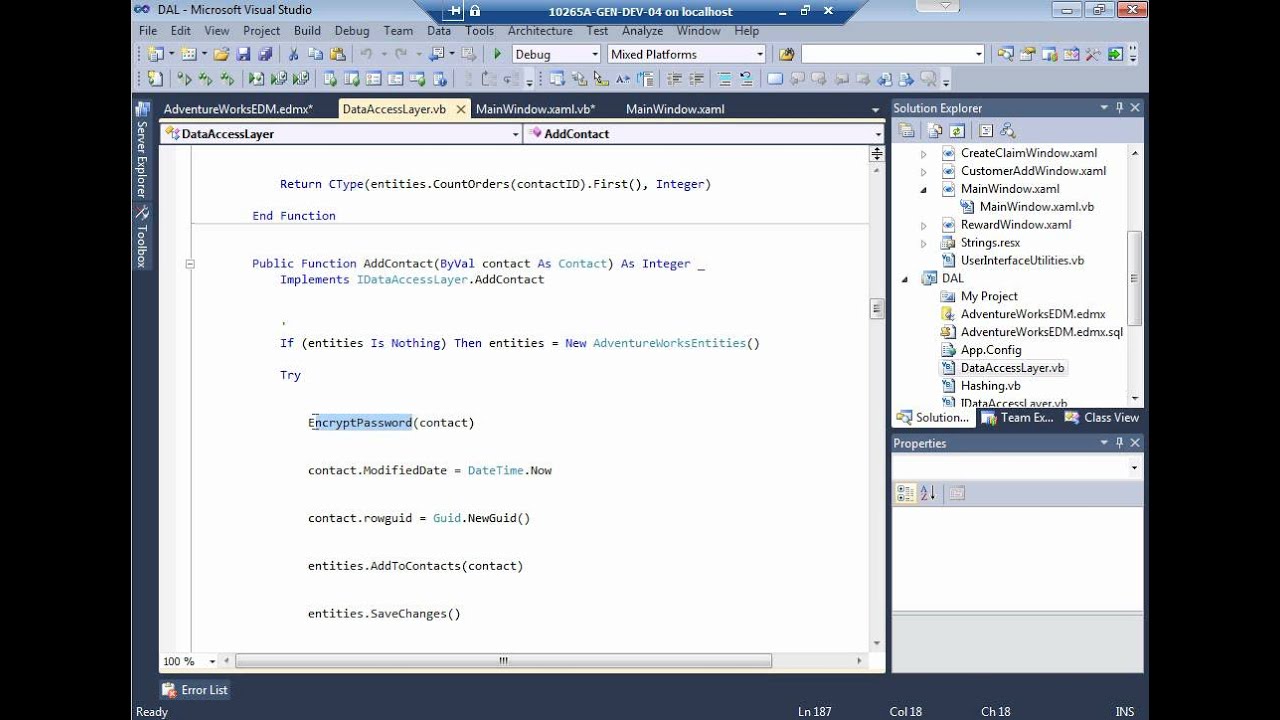Image resolution: width=1280 pixels, height=720 pixels.
Task: Open the Toolbox wrench-hammer icon
Action: point(1093,54)
